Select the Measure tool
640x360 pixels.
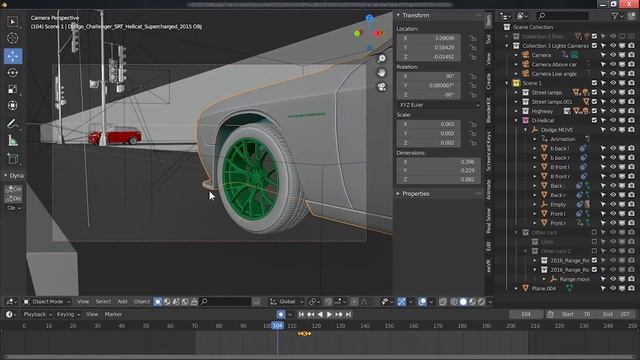(13, 141)
